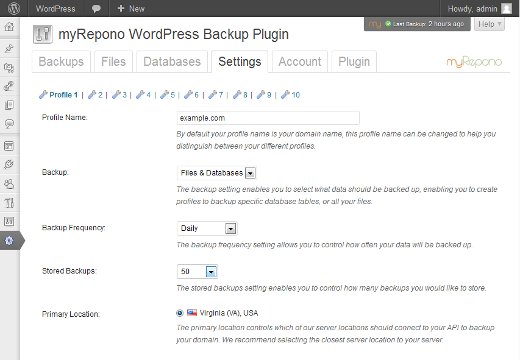Select Virginia (VA), USA primary location
This screenshot has height=360, width=520.
coord(180,313)
